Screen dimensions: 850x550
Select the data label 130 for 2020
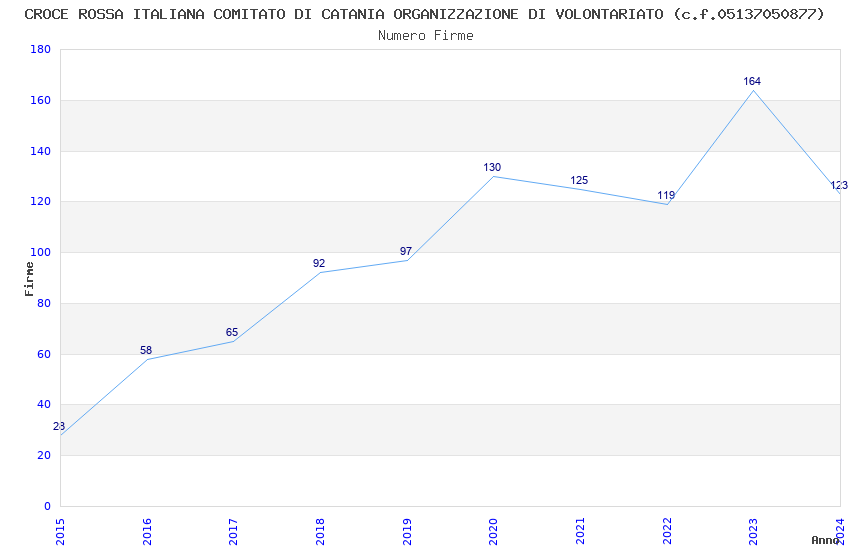[x=492, y=167]
